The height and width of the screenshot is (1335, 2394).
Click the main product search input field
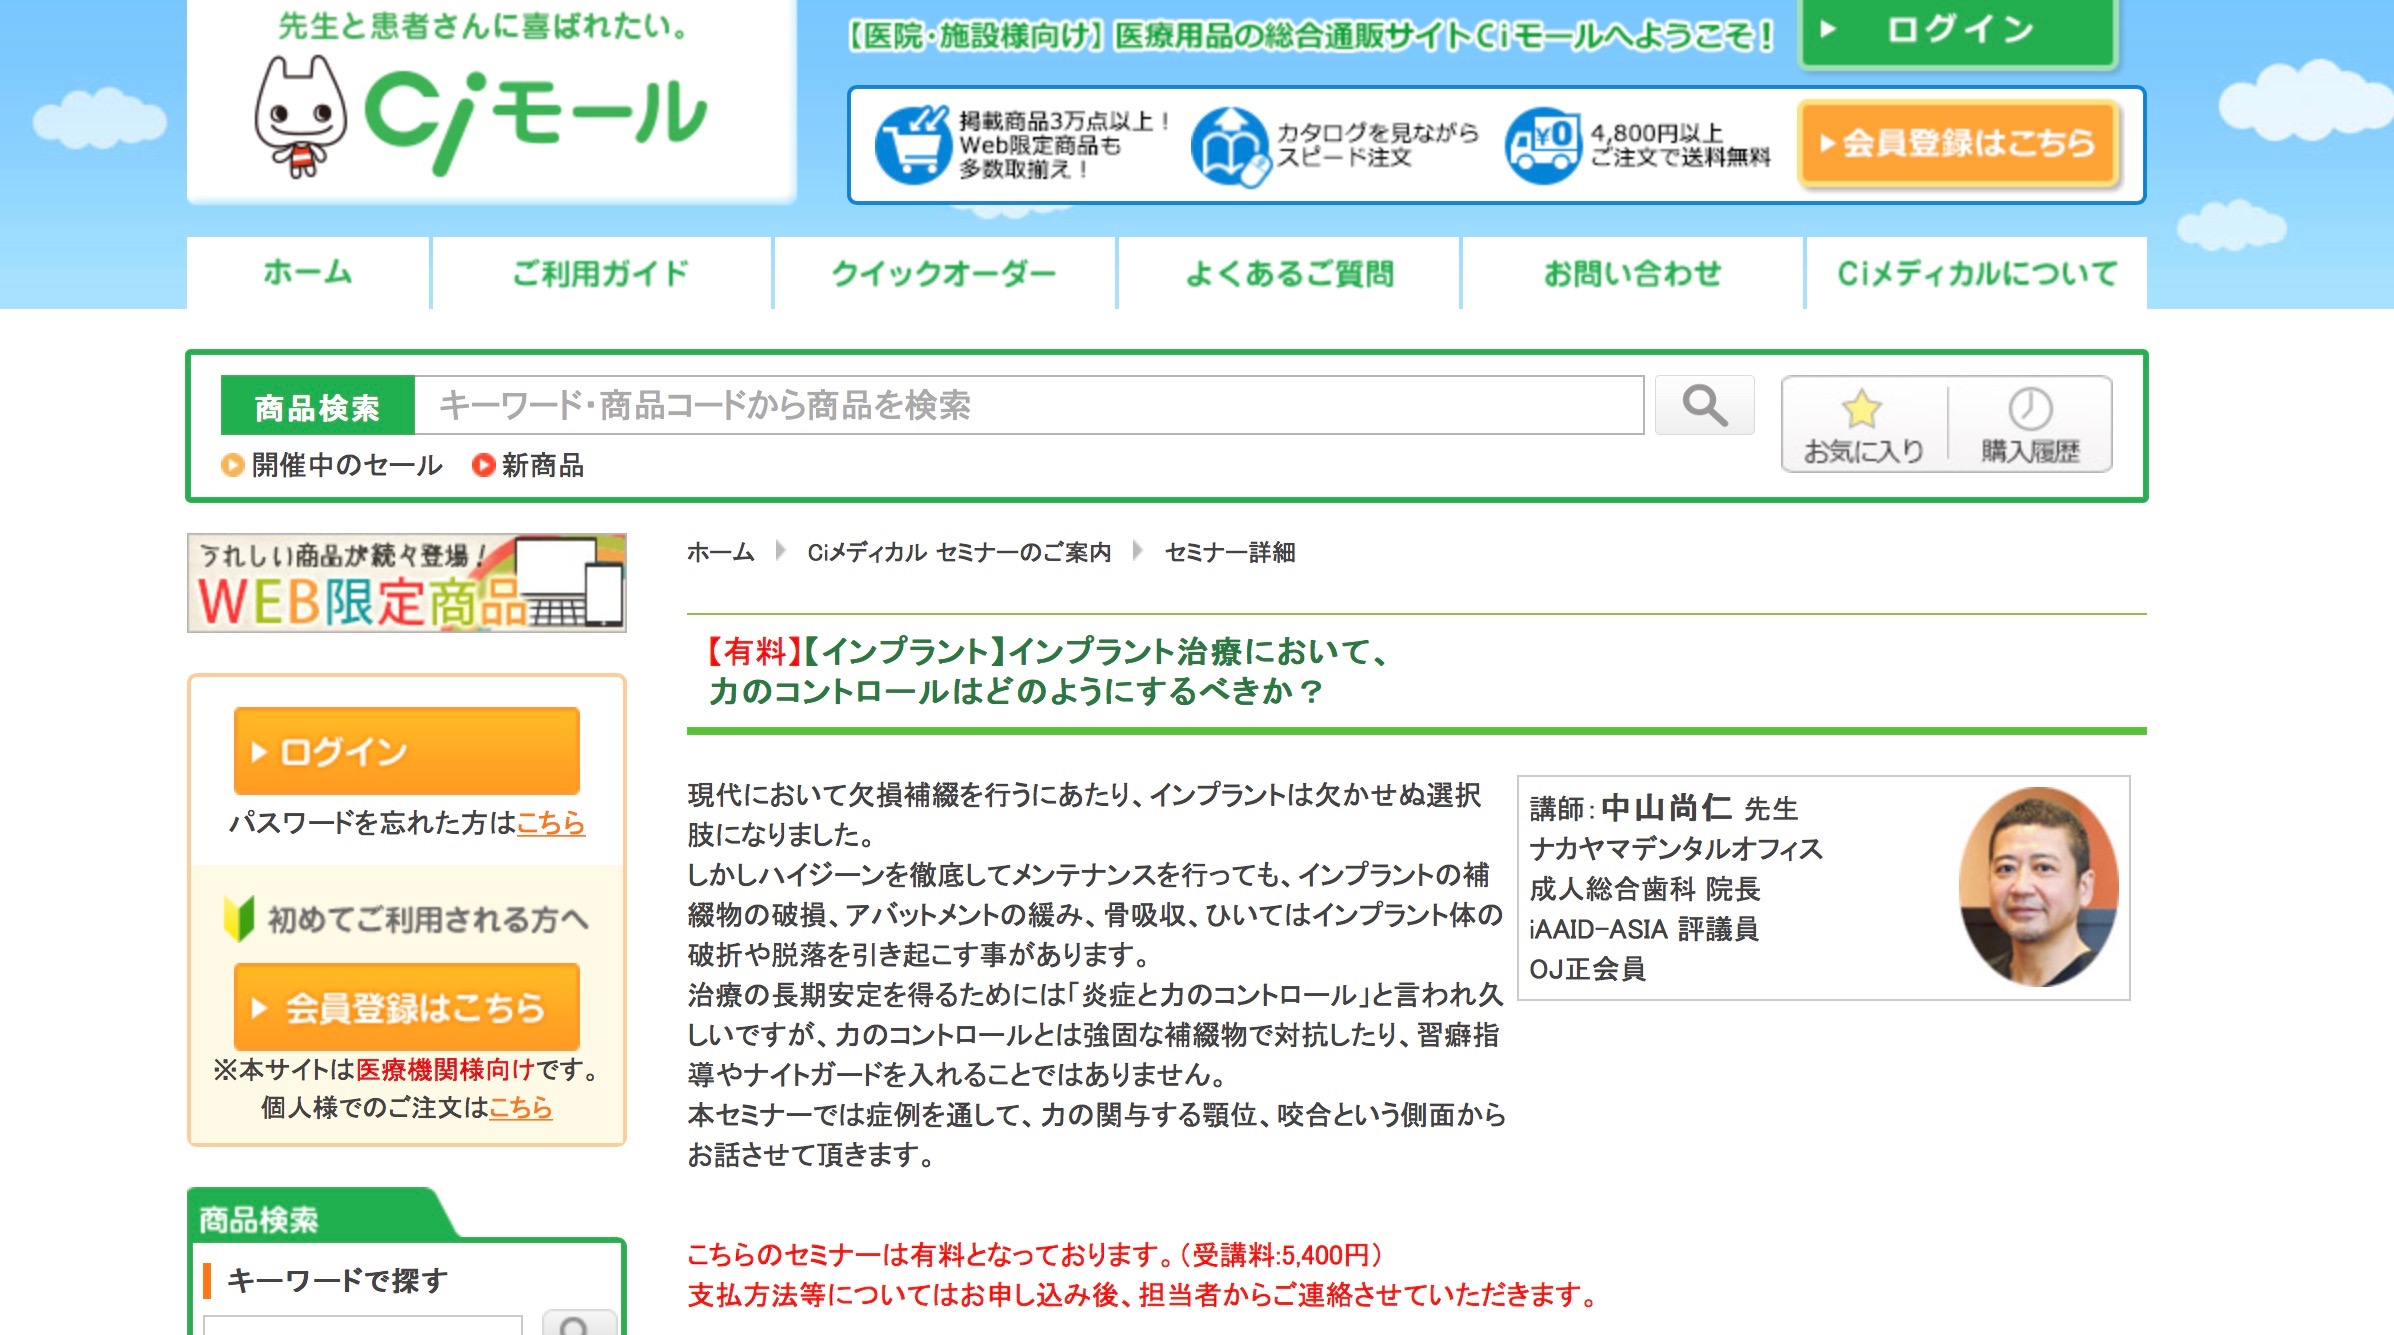1029,405
